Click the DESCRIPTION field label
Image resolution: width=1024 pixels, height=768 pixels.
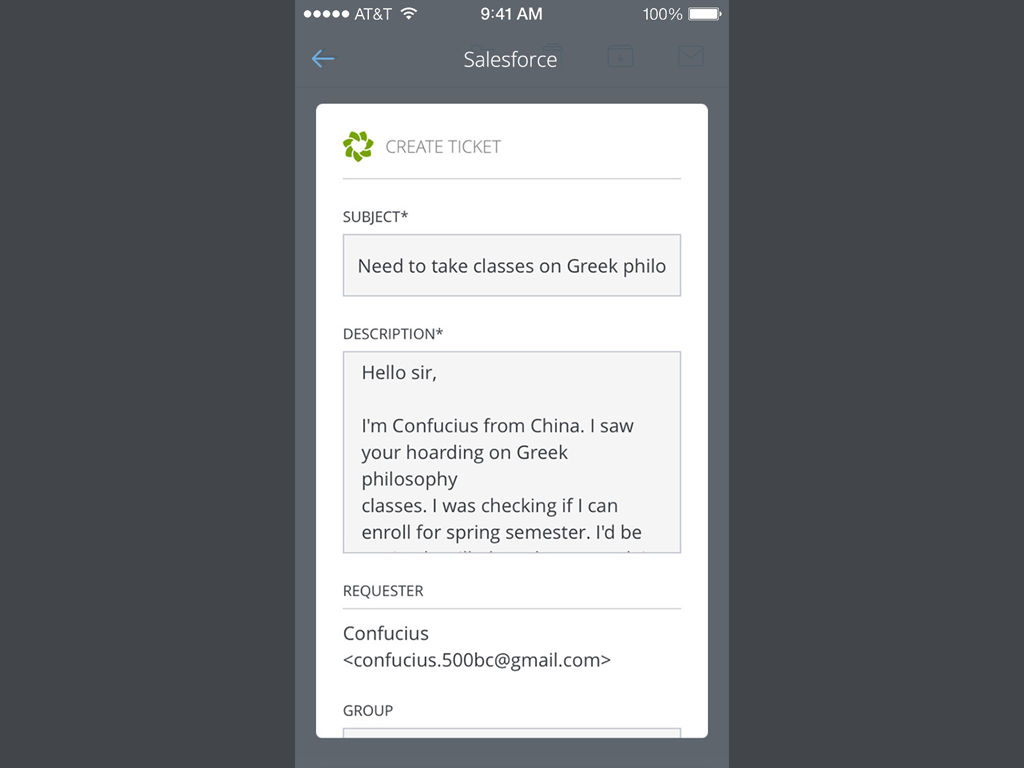(393, 334)
